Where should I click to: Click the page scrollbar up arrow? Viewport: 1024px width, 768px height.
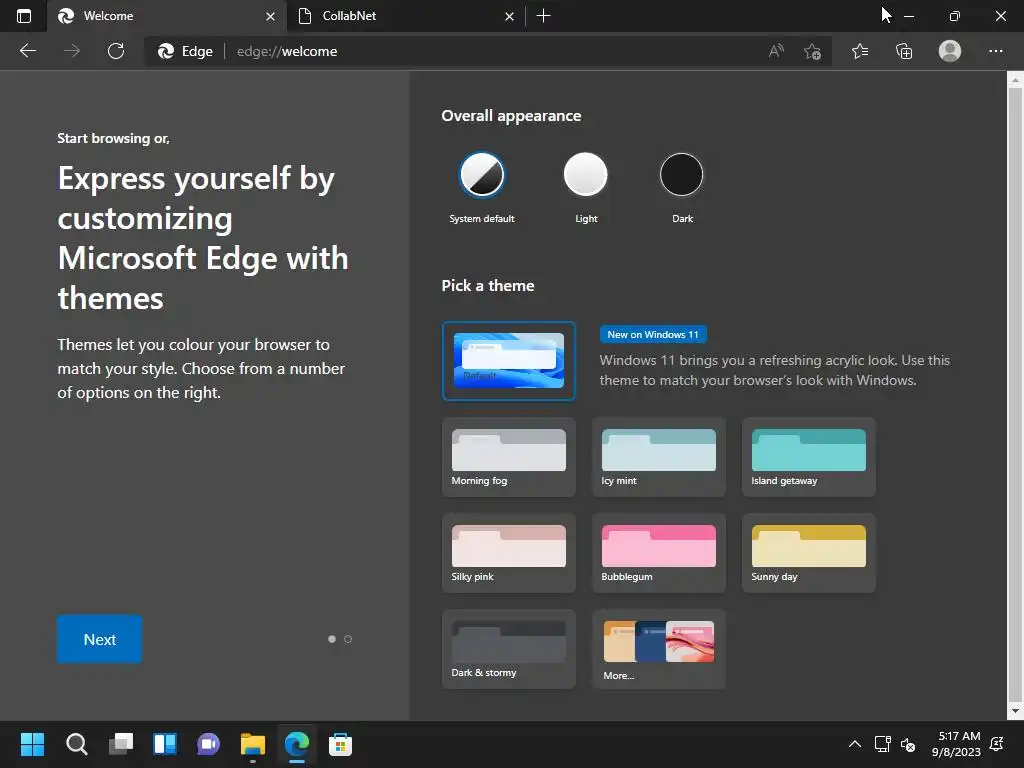[1014, 80]
